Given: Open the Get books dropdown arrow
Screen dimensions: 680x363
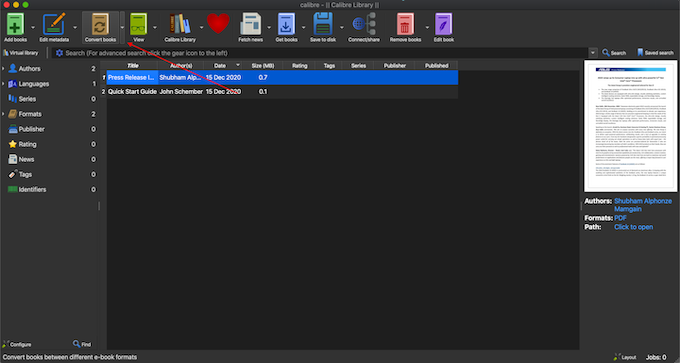Looking at the screenshot, I should click(x=304, y=27).
